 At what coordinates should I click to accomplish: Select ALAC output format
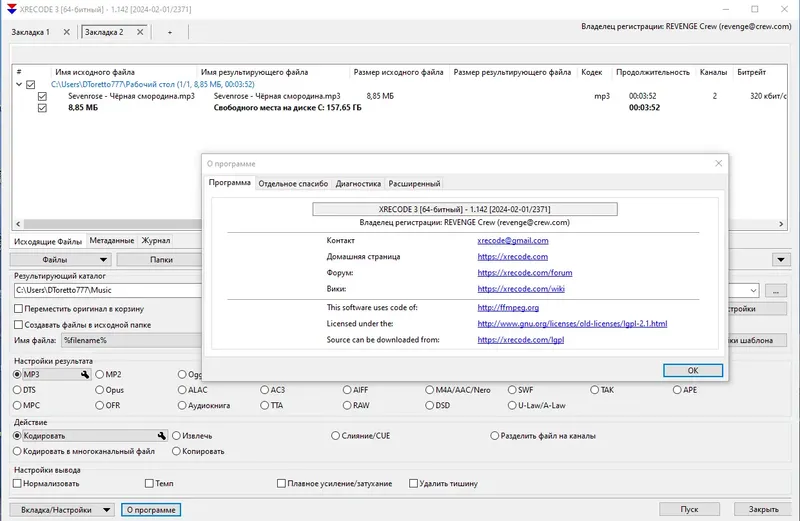(x=182, y=390)
